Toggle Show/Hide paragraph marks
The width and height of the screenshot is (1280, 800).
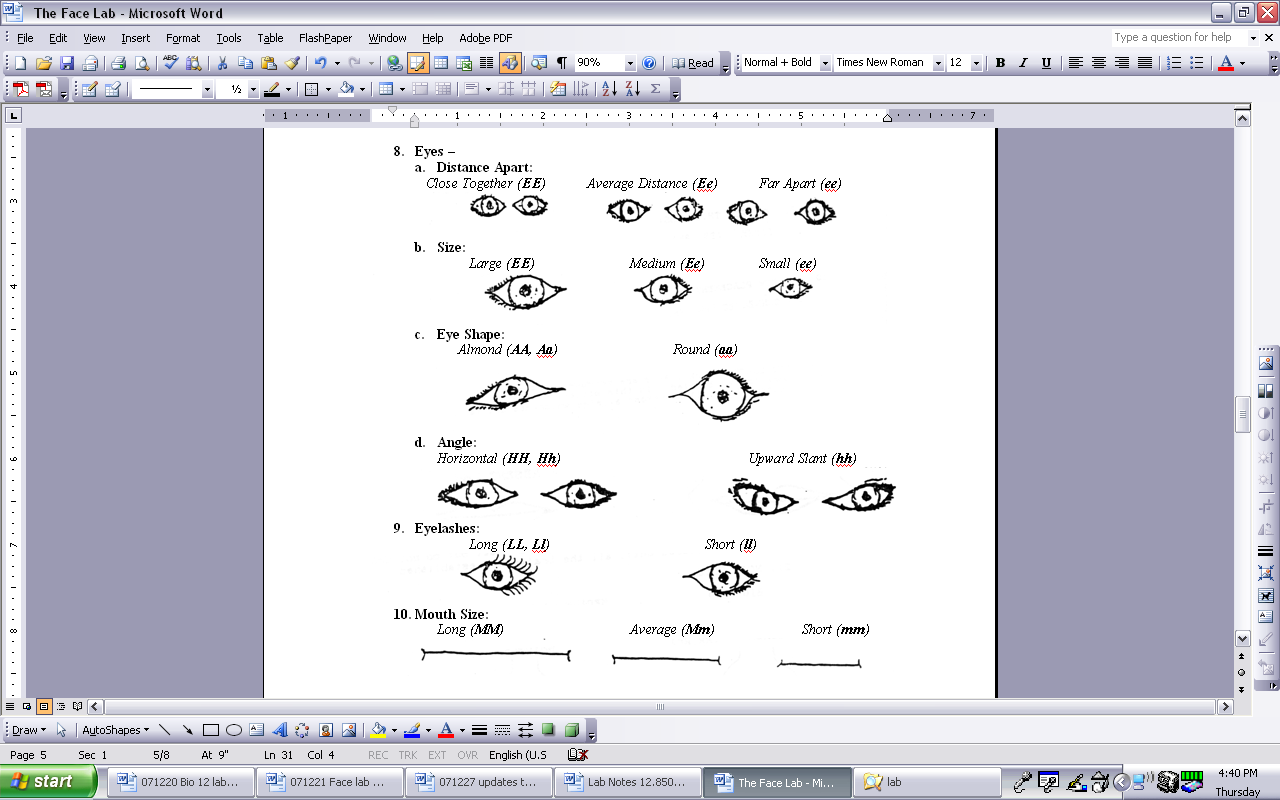pos(561,63)
